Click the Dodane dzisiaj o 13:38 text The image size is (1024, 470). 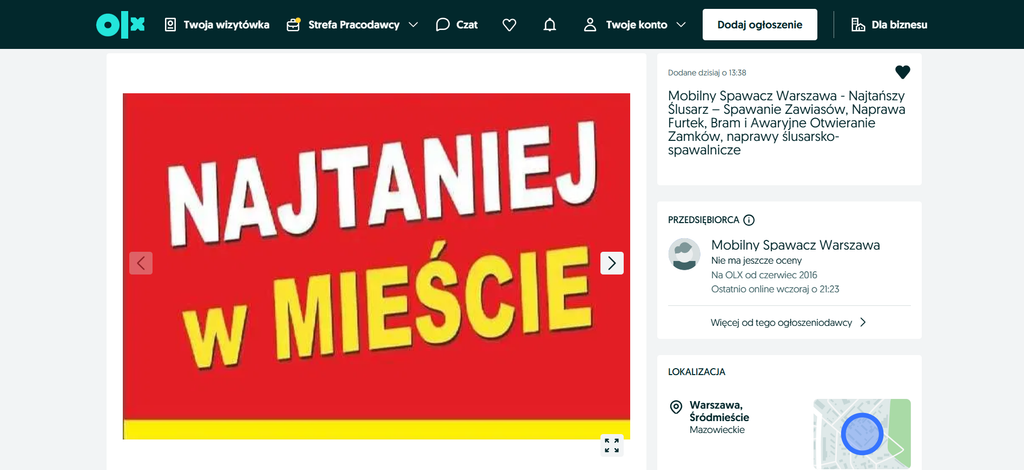(x=707, y=72)
